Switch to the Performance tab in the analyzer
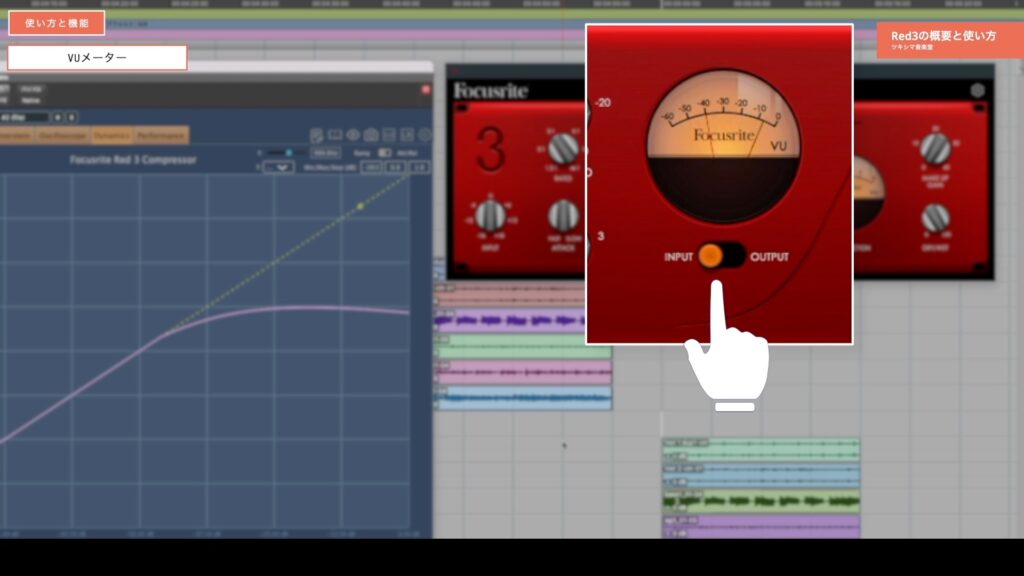This screenshot has width=1024, height=576. click(161, 135)
